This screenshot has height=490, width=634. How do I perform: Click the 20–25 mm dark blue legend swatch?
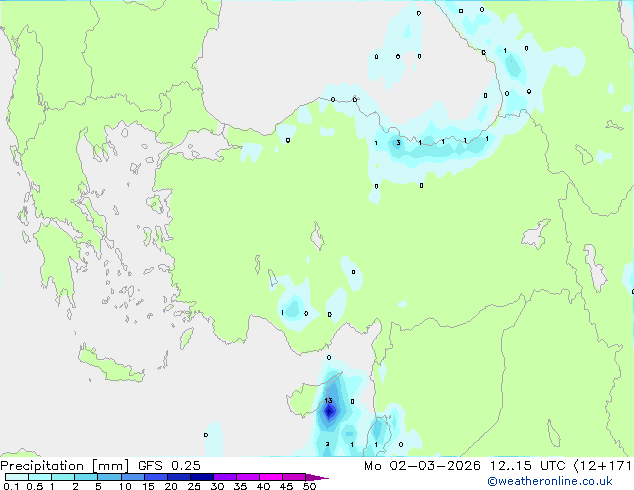click(178, 477)
